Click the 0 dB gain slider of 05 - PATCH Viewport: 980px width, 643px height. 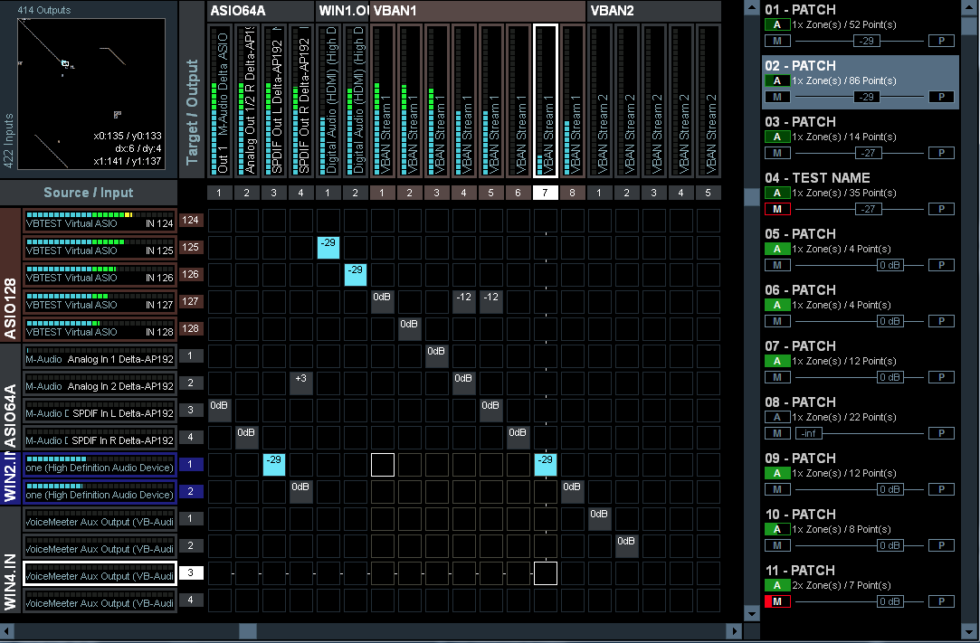pos(890,266)
